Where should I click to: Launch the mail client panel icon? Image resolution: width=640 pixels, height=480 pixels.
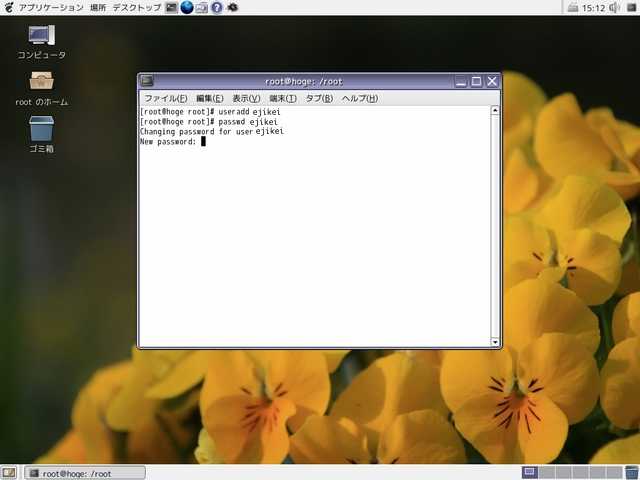[202, 7]
